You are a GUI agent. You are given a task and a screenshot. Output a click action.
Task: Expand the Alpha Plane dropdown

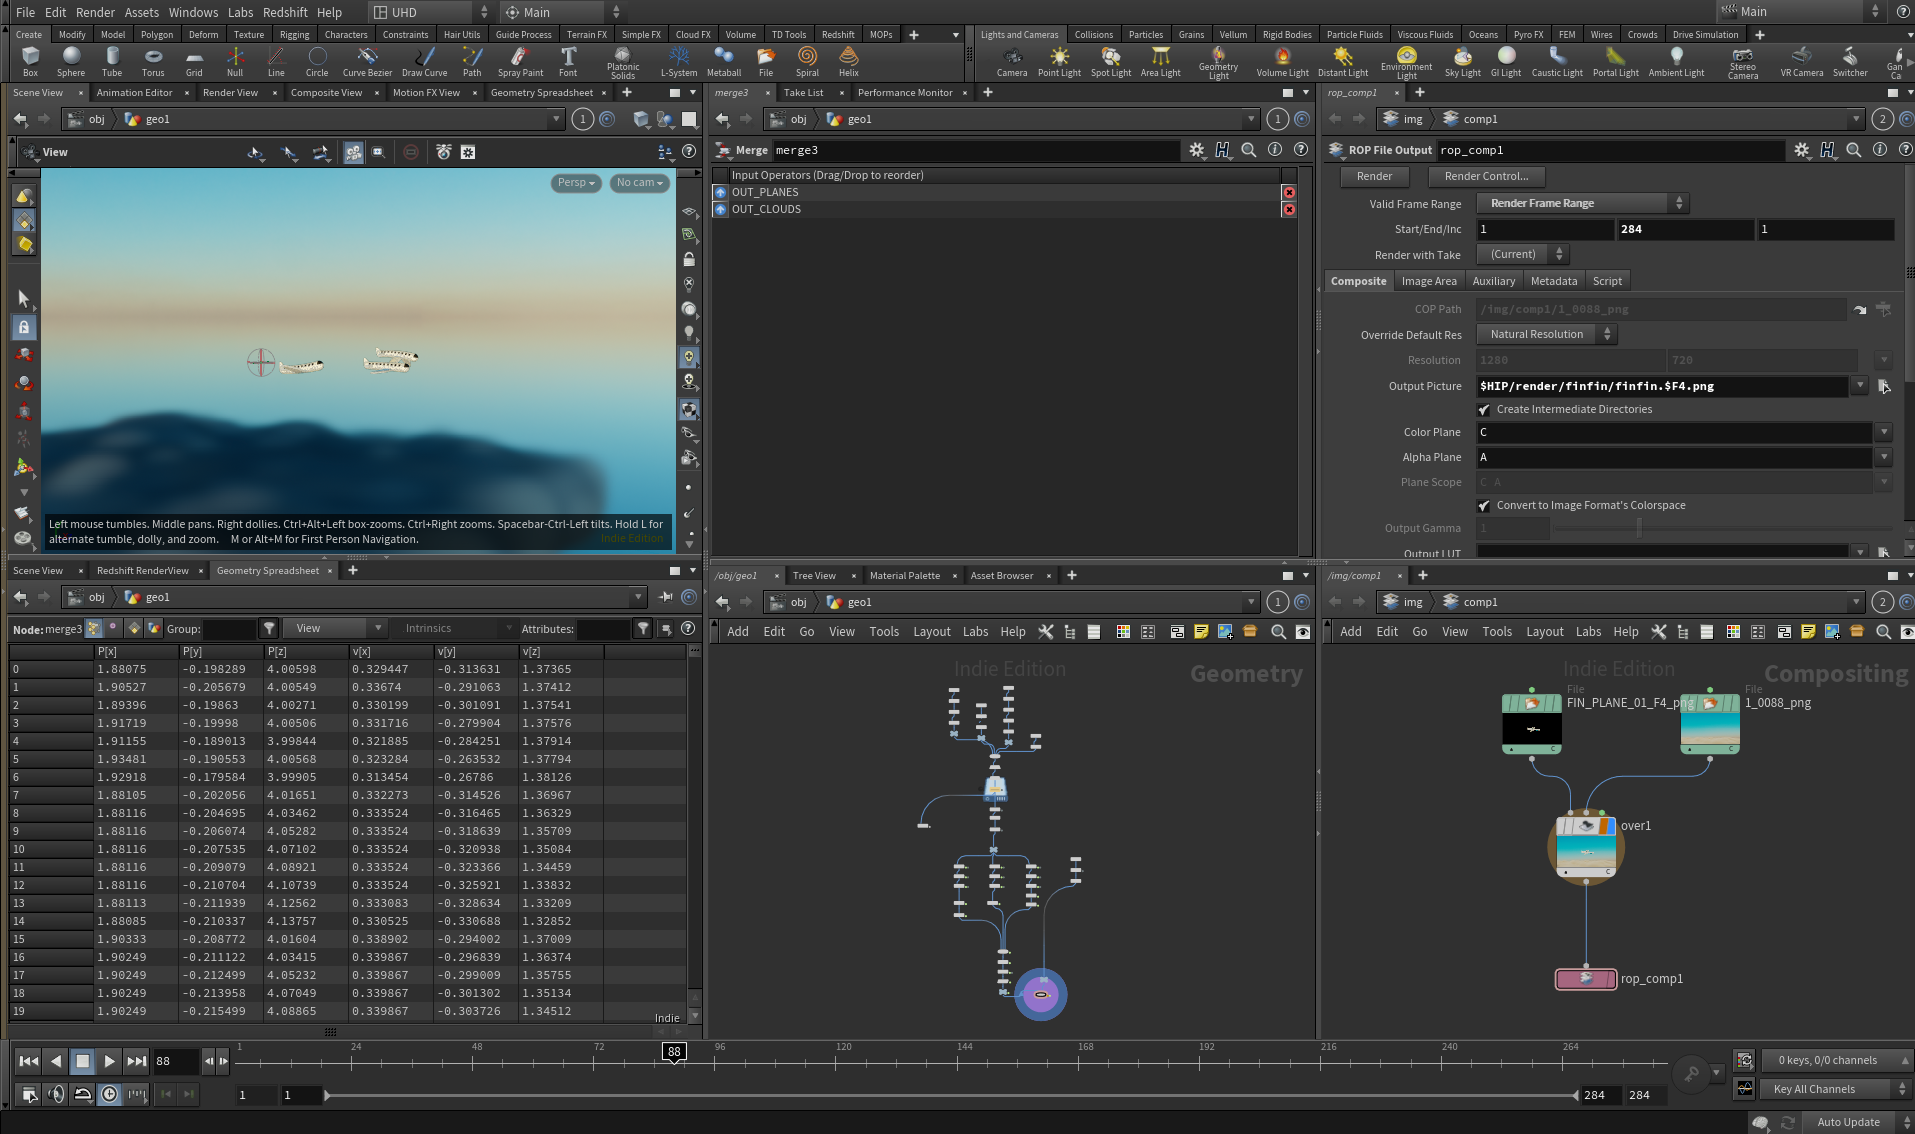[1884, 457]
